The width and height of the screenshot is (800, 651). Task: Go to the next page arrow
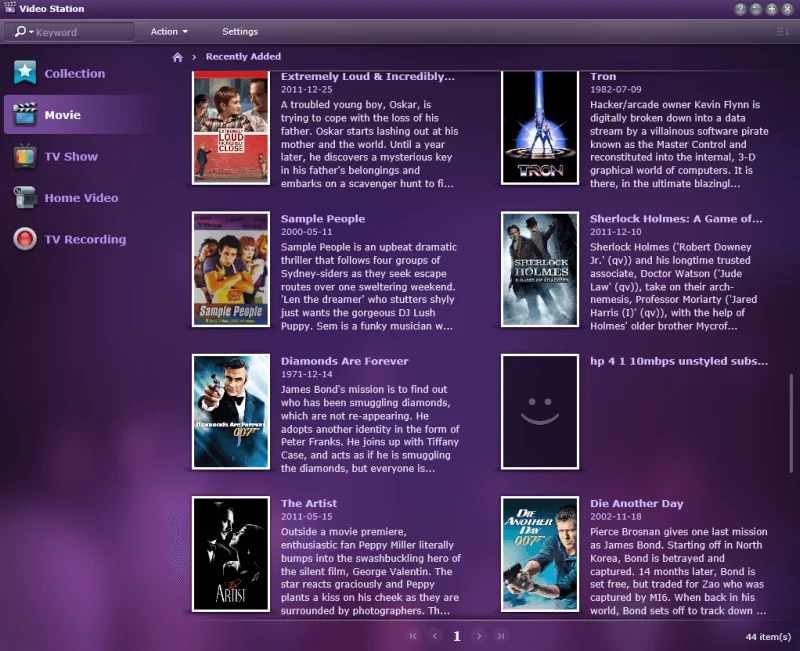(479, 636)
